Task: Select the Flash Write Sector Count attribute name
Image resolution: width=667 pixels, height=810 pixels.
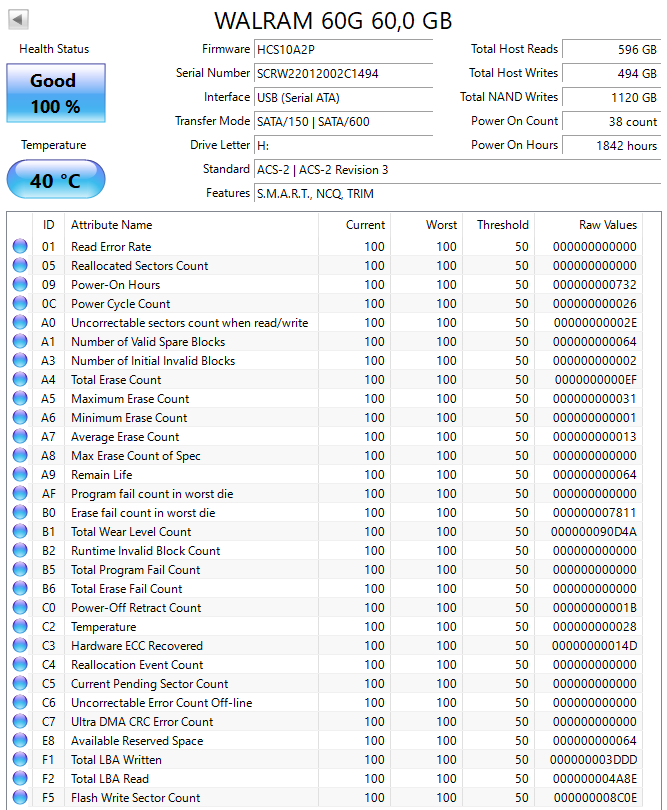Action: (135, 798)
